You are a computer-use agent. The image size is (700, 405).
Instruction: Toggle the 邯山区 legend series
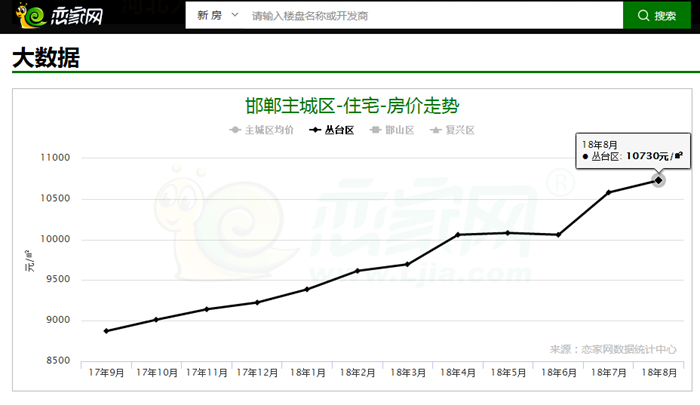point(392,130)
